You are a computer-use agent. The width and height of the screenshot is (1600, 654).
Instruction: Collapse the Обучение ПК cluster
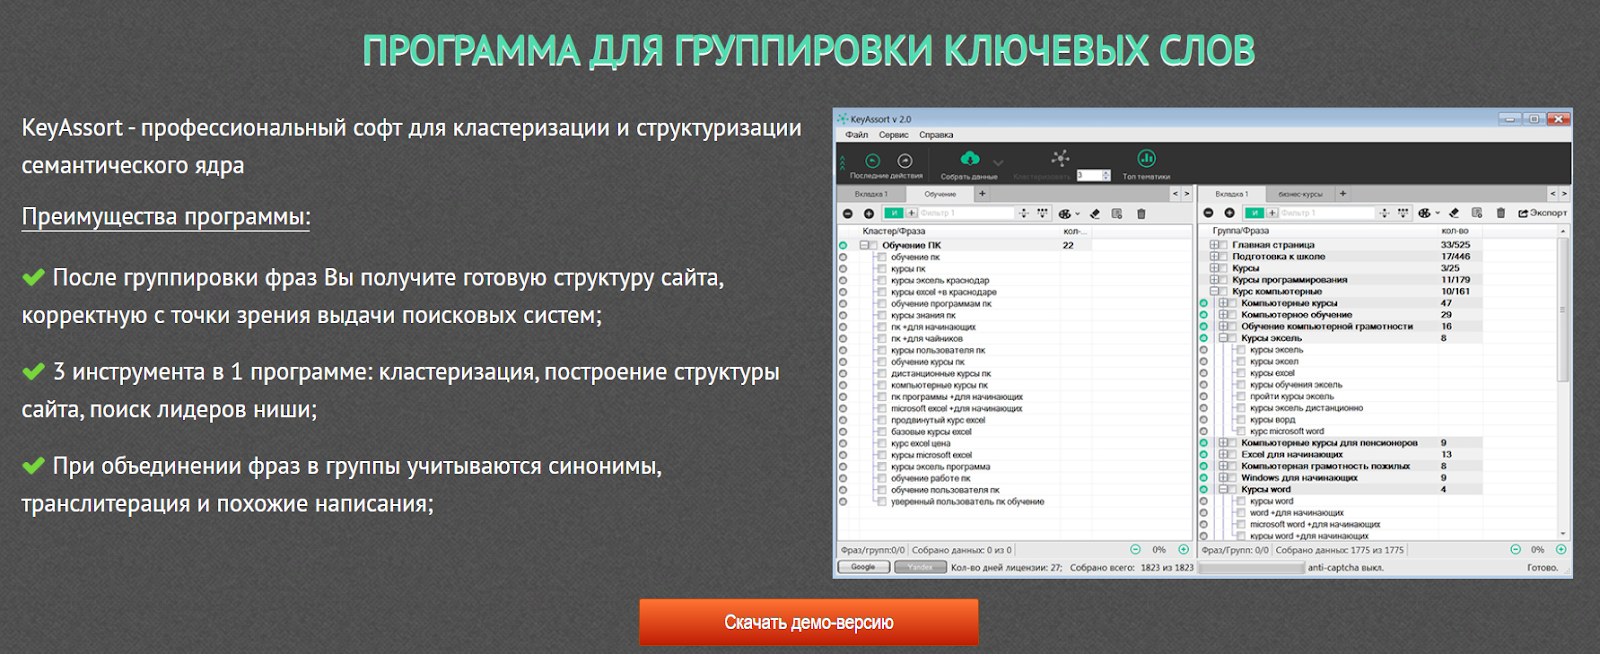tap(862, 245)
